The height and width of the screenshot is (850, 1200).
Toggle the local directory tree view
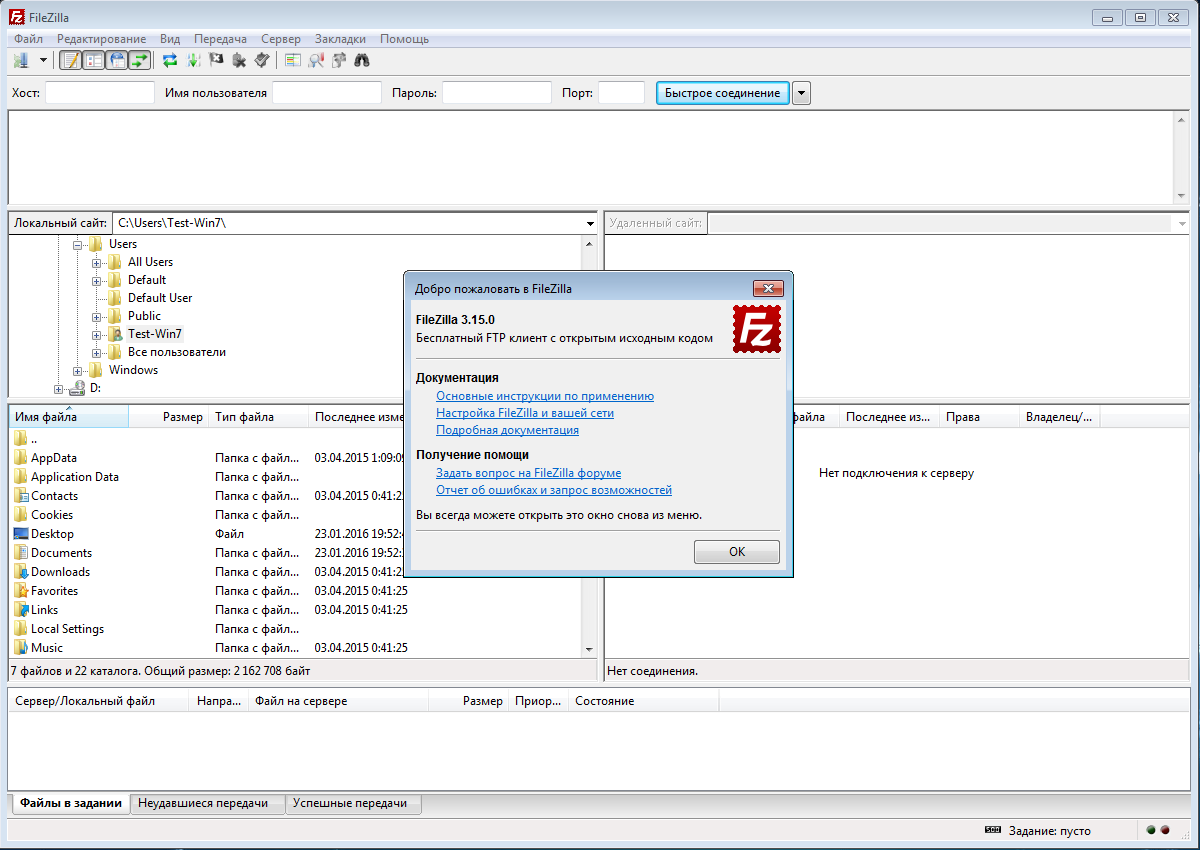94,60
